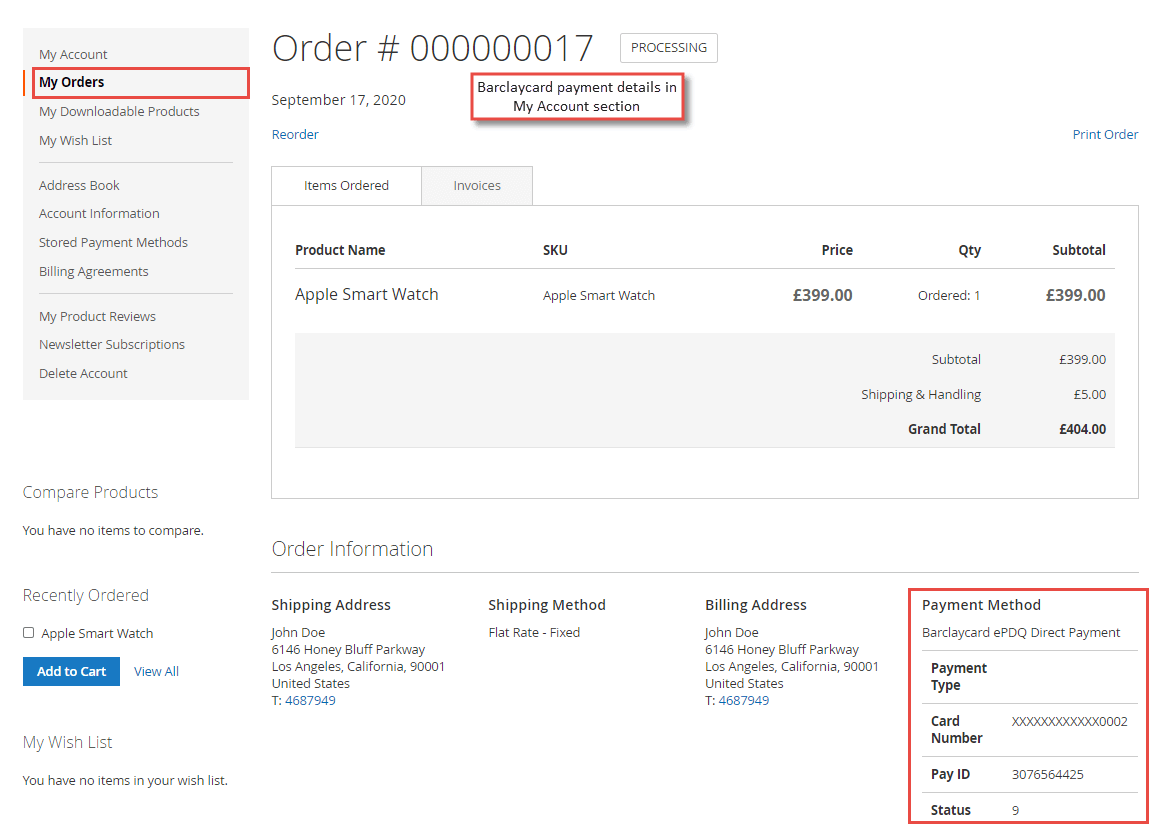Viewport: 1154px width, 830px height.
Task: Click the Reorder link
Action: click(295, 135)
